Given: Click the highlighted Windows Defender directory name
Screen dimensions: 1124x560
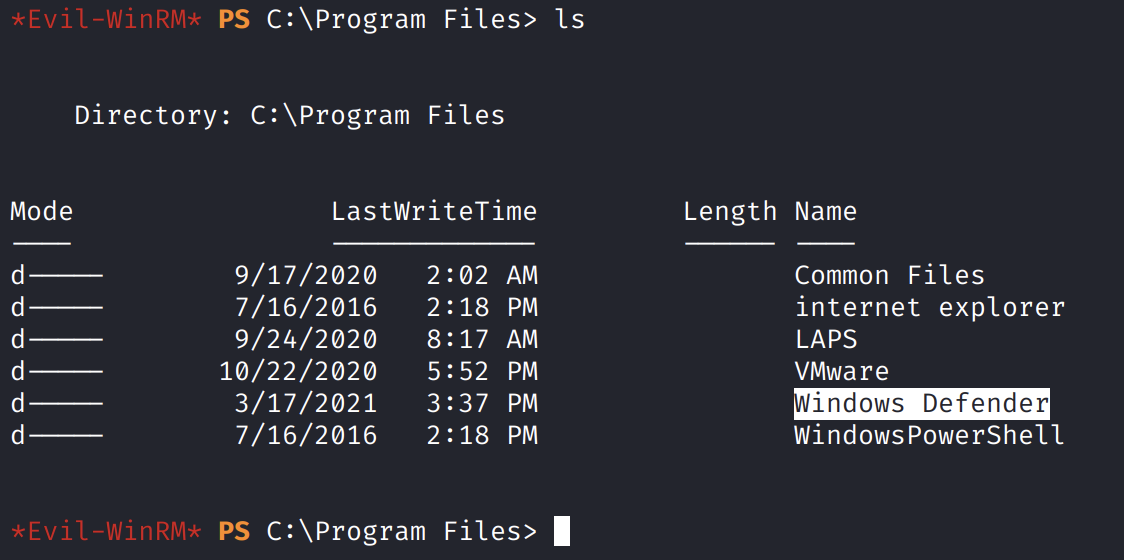Looking at the screenshot, I should [921, 403].
